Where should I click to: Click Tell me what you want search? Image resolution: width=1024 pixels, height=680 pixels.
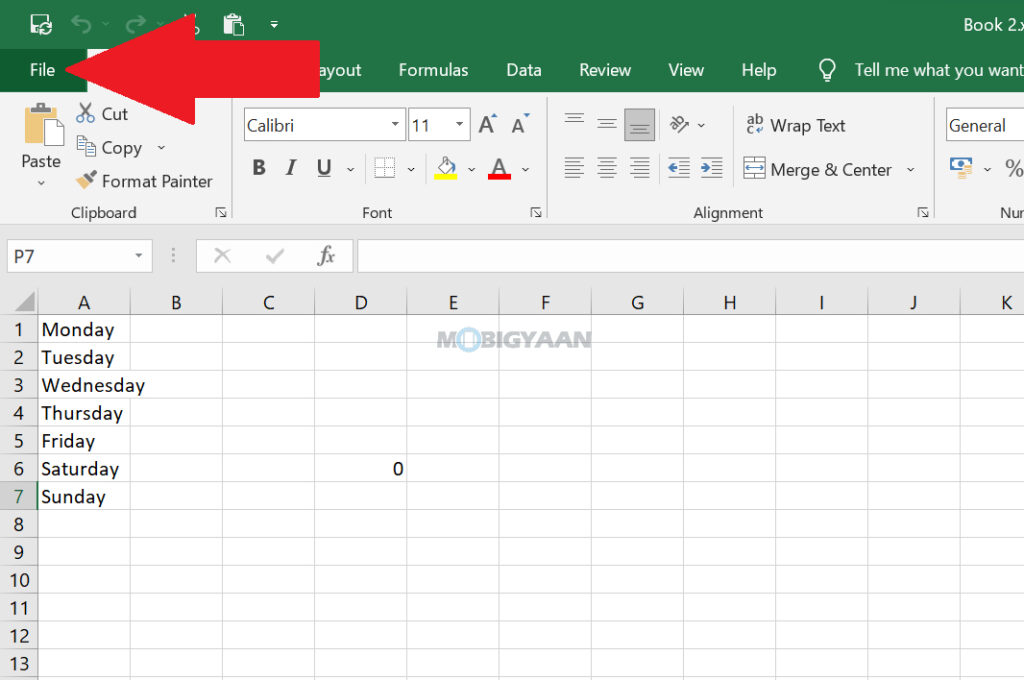935,70
